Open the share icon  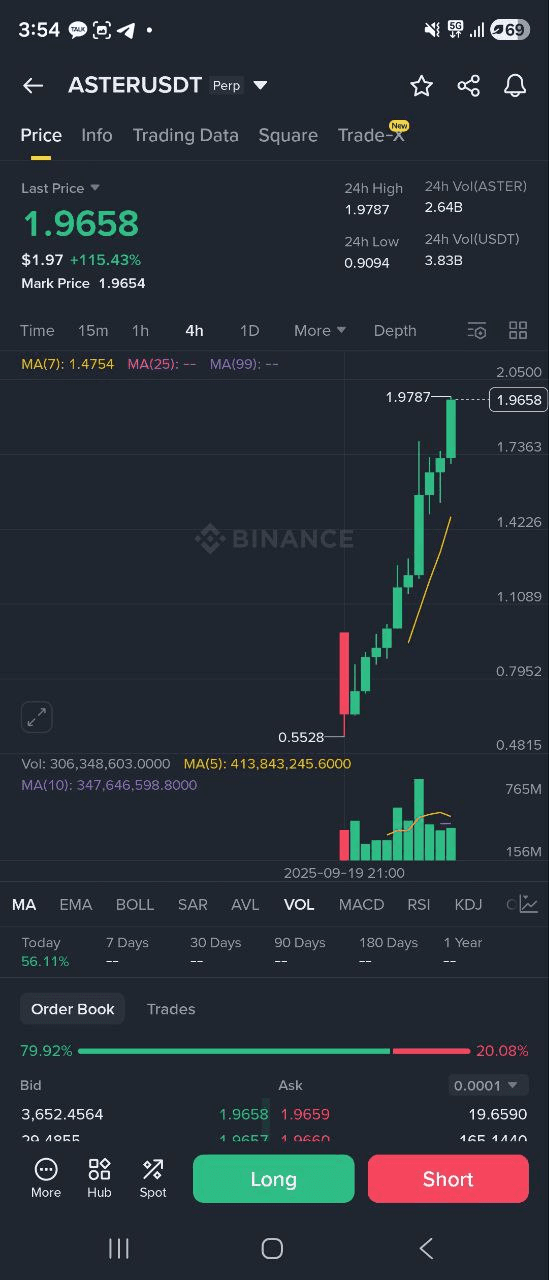tap(468, 86)
